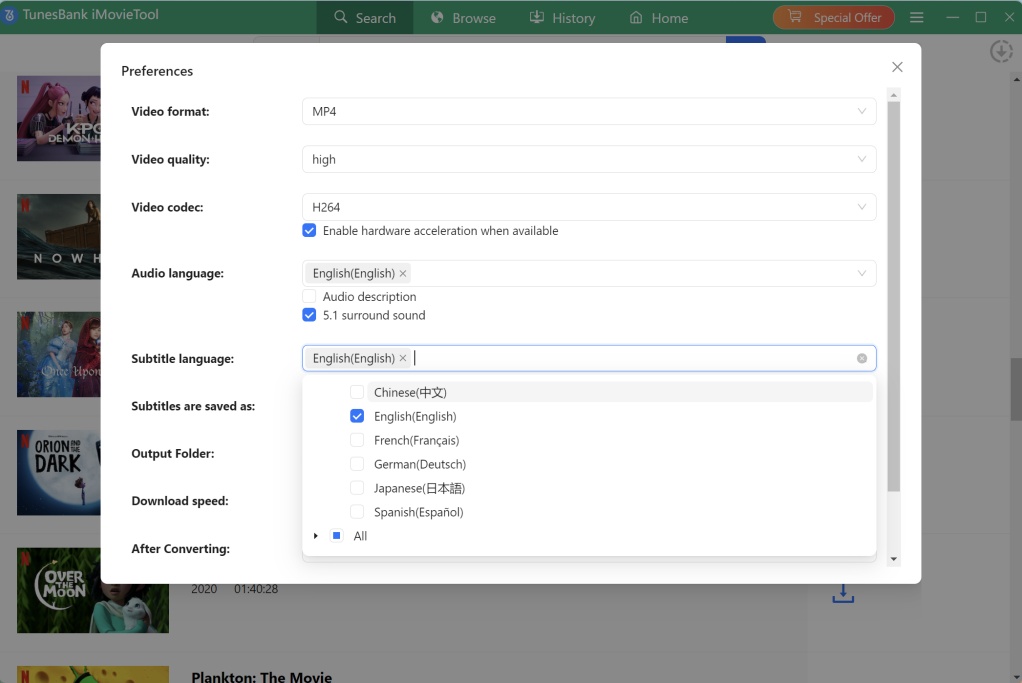Click the Preferences dialog scrollbar
The height and width of the screenshot is (683, 1022).
(894, 300)
